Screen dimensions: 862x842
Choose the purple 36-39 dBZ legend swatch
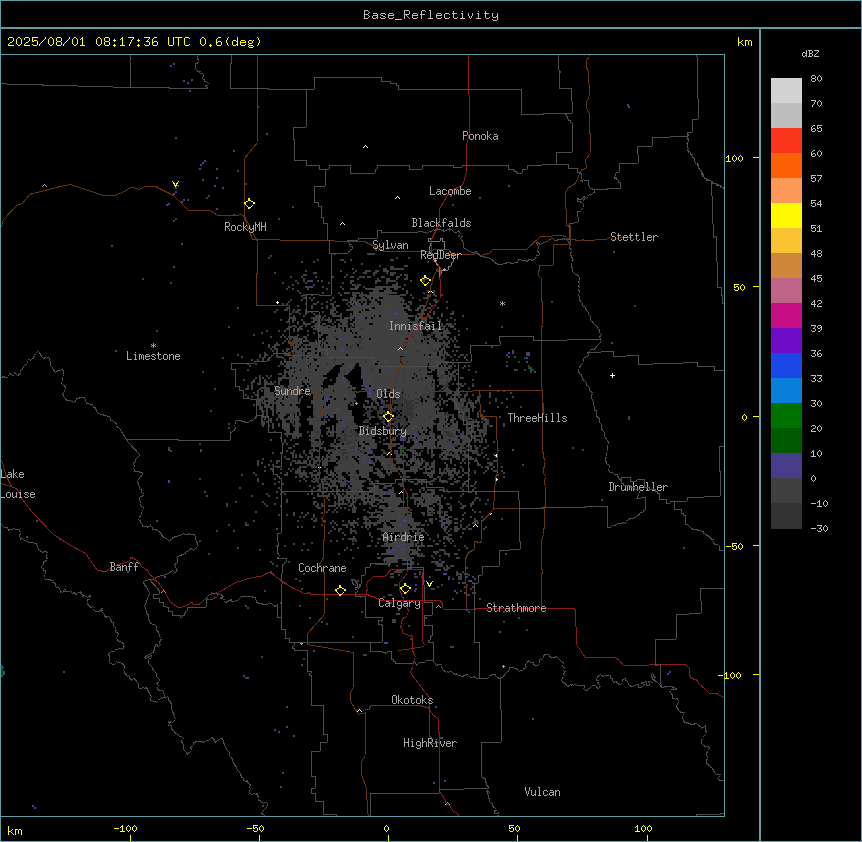click(x=786, y=340)
